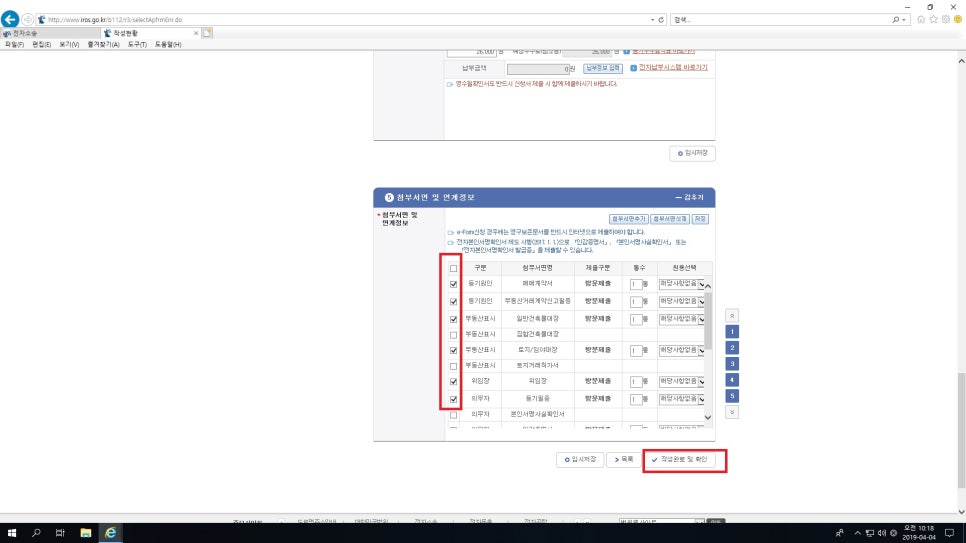Screen dimensions: 966x543
Task: Click the 첨부서면추가 button
Action: [628, 219]
